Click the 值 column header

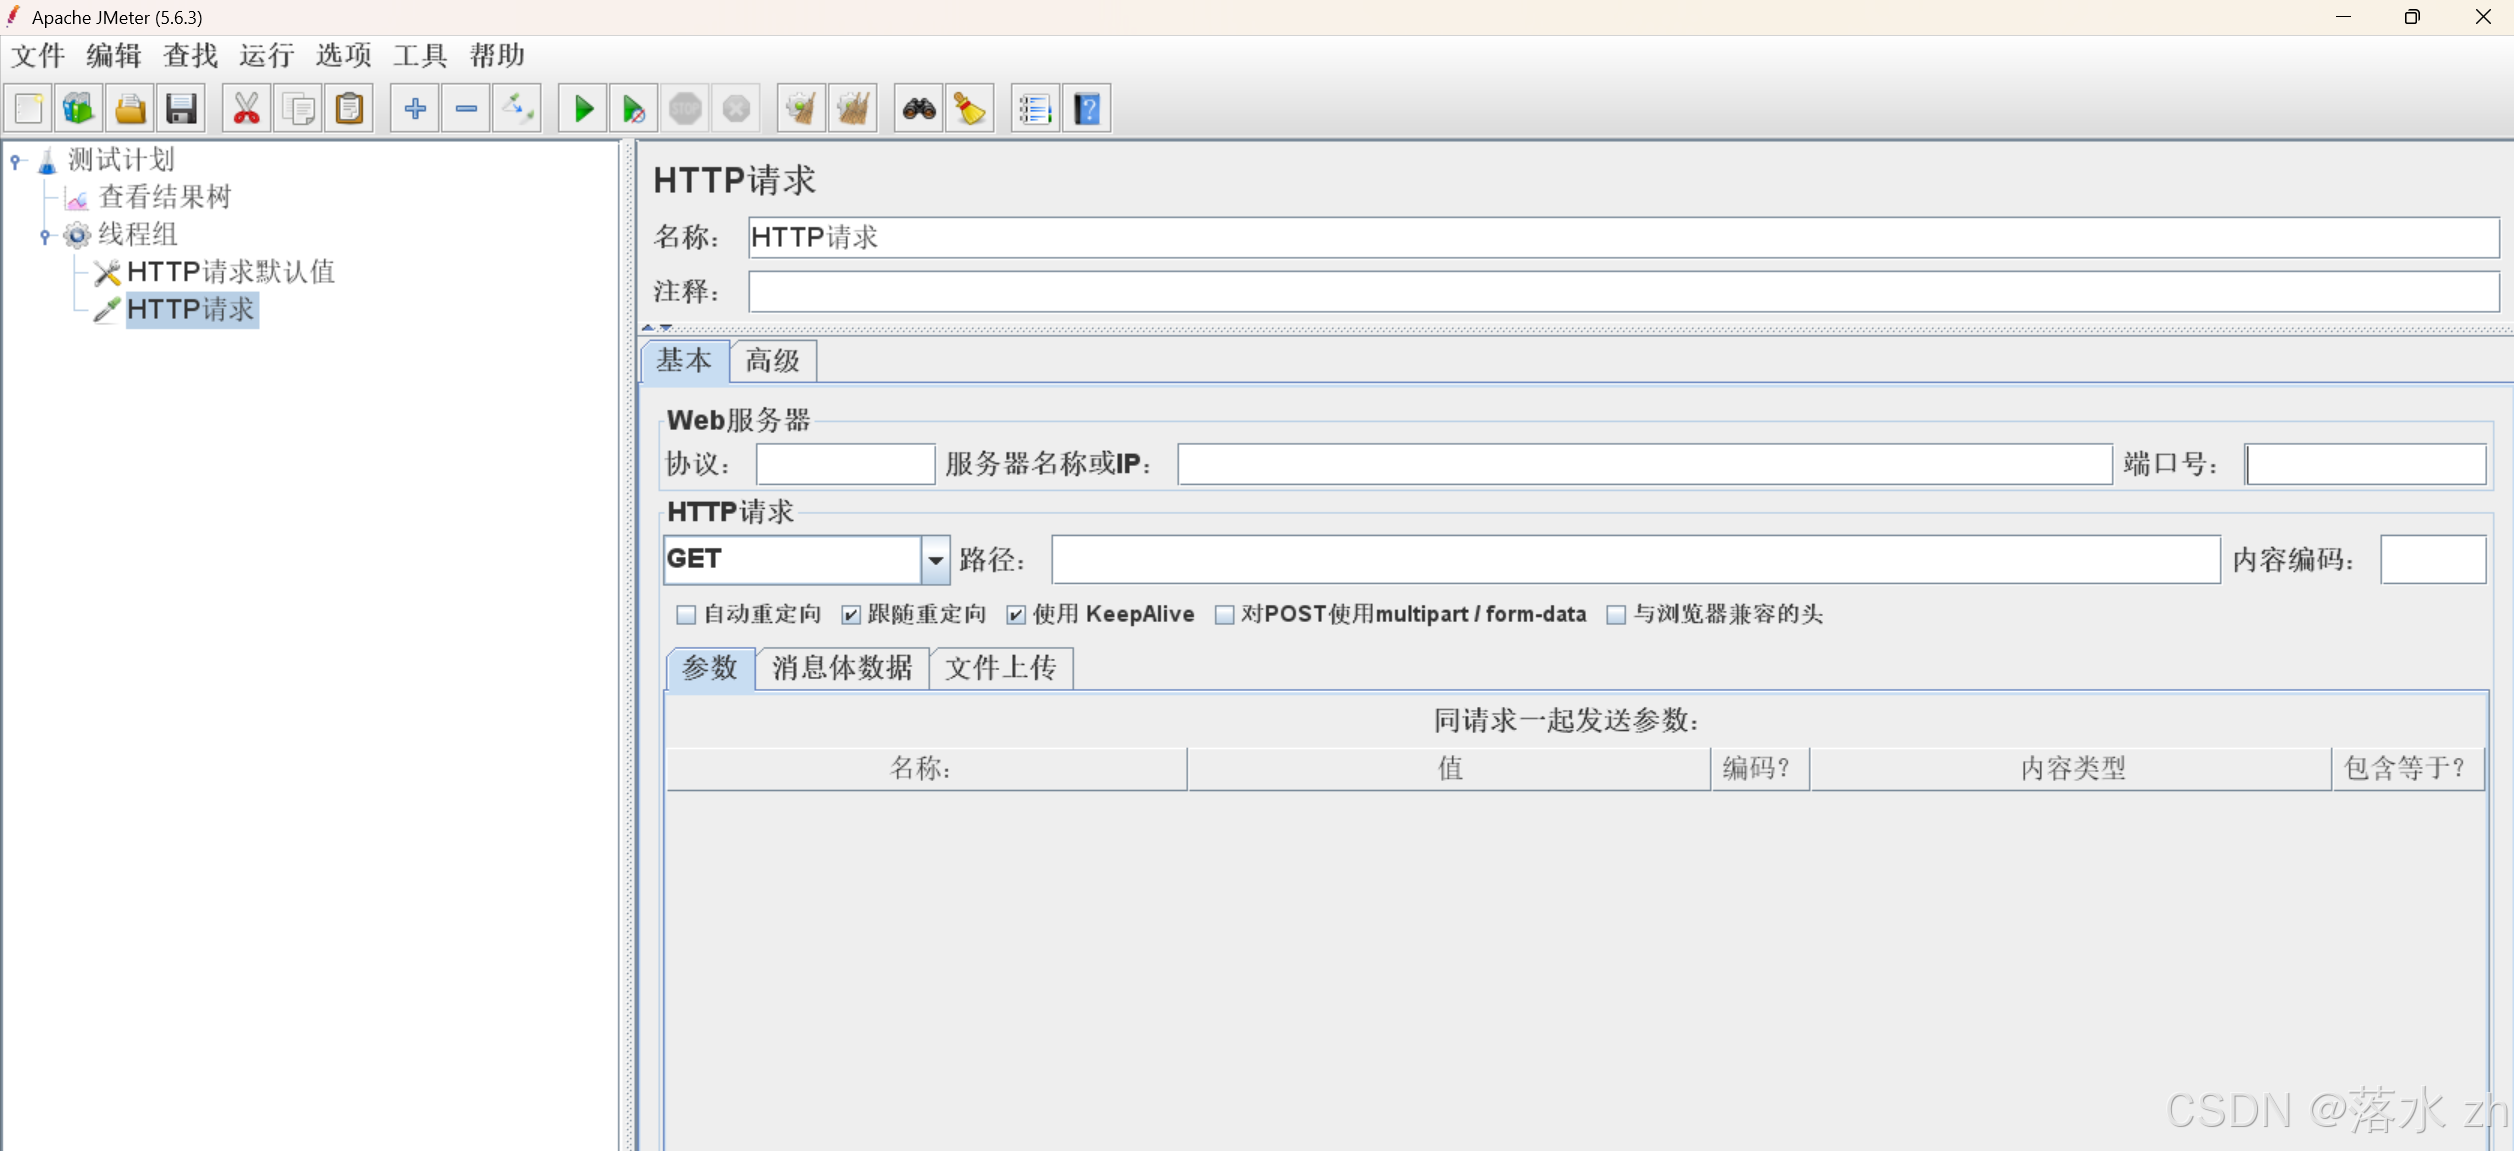[x=1449, y=769]
